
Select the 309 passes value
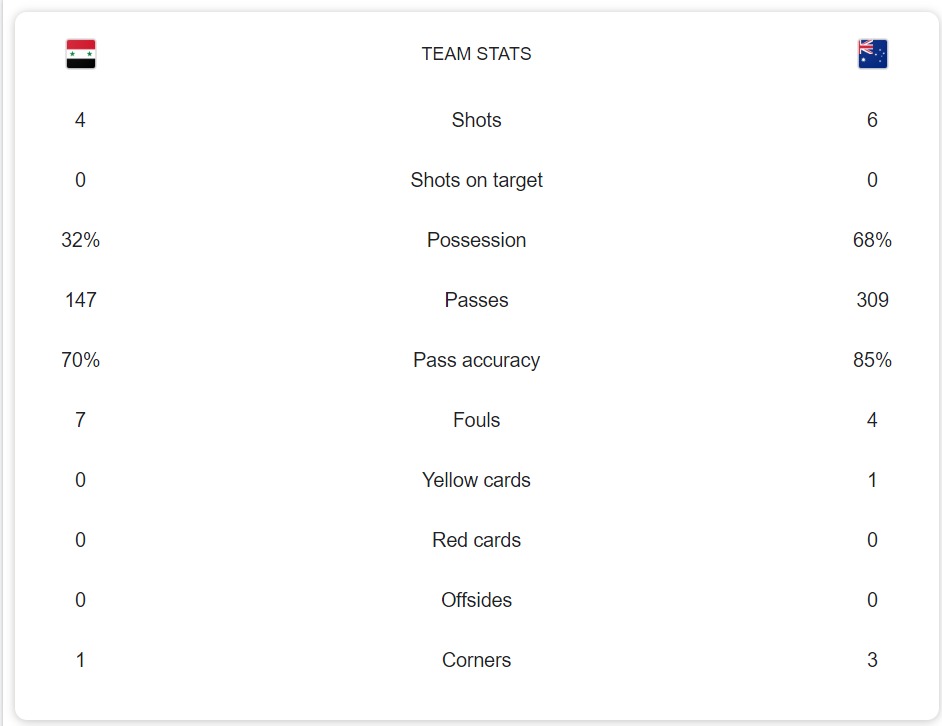coord(872,300)
